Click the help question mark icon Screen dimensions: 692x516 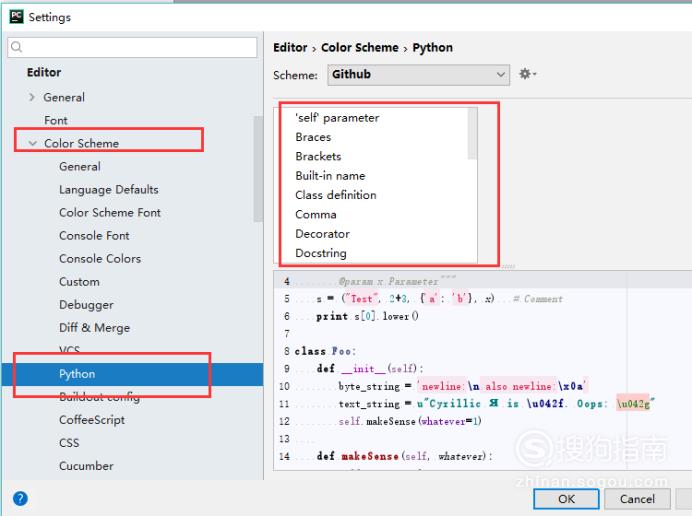point(20,499)
